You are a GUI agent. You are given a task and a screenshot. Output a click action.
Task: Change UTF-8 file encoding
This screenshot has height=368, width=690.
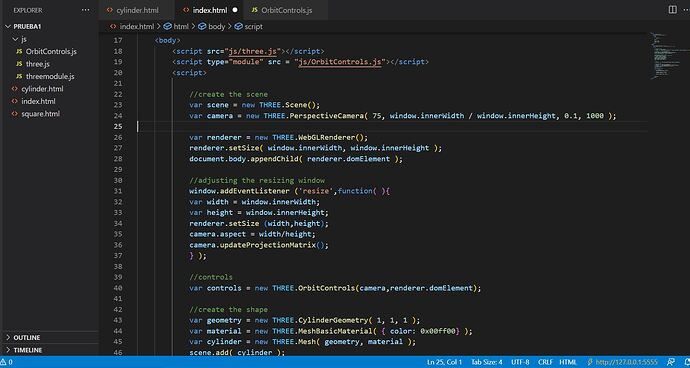520,362
